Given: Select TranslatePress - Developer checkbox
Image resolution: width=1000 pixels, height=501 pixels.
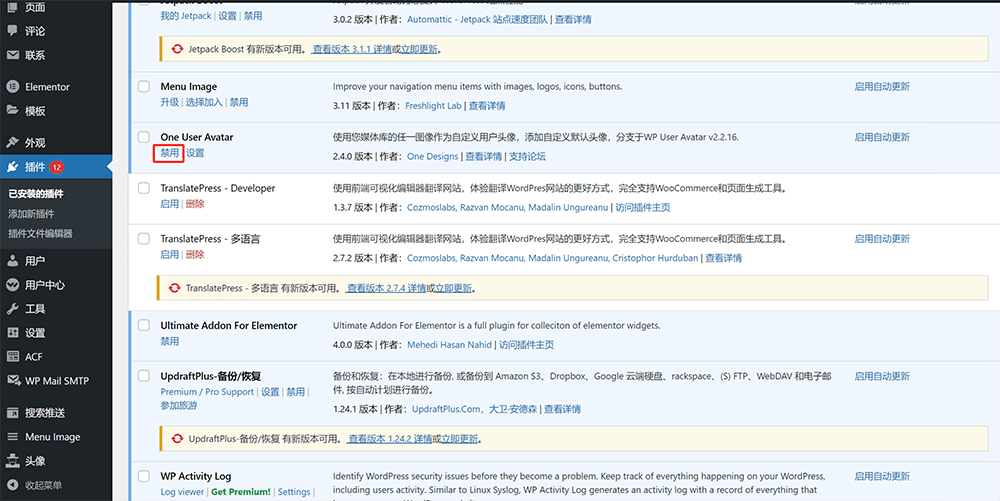Looking at the screenshot, I should tap(144, 188).
